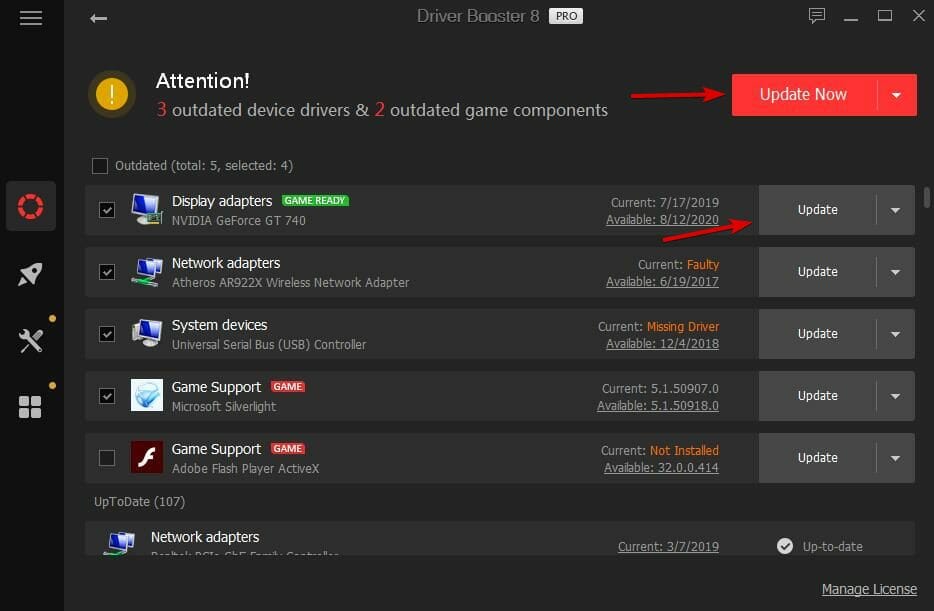The height and width of the screenshot is (611, 934).
Task: Select the Scan lifebuoy sidebar icon
Action: click(x=30, y=206)
